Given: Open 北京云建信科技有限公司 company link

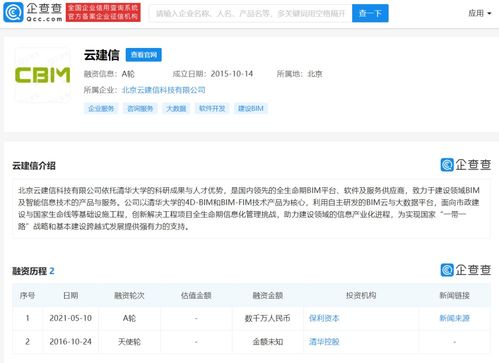Looking at the screenshot, I should pos(163,90).
